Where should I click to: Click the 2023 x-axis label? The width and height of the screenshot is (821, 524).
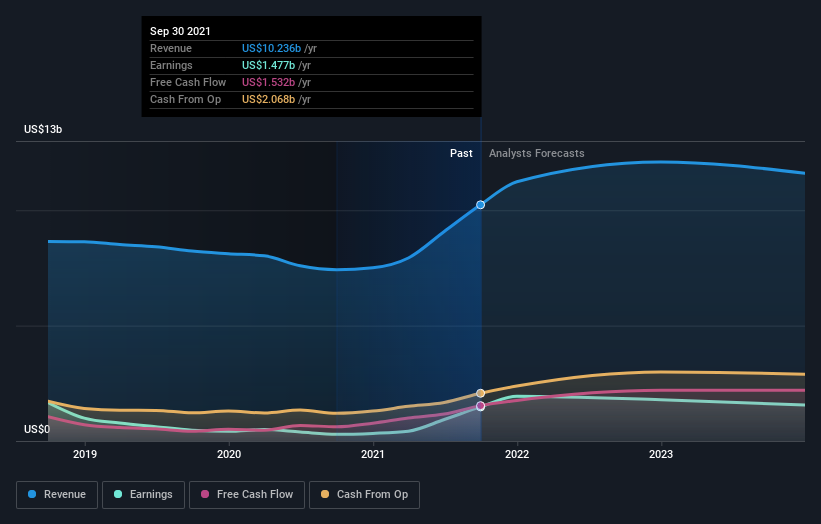661,454
